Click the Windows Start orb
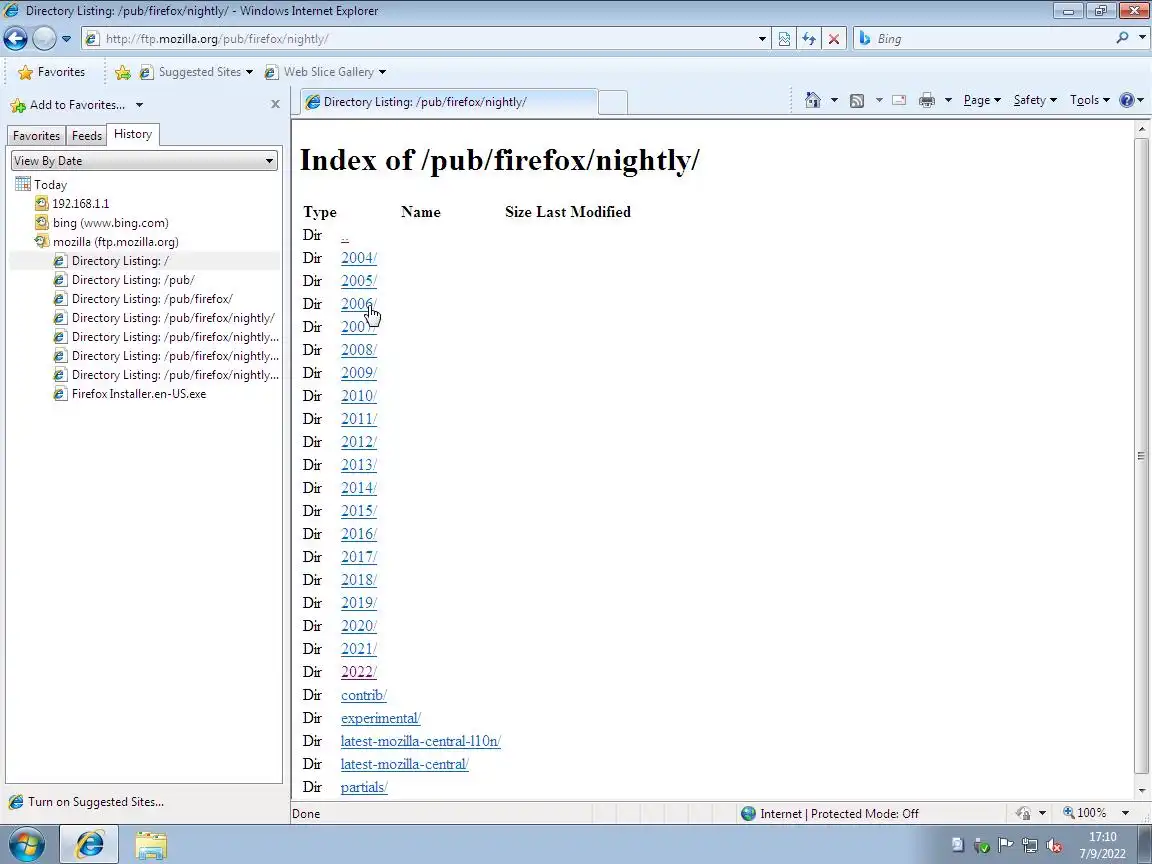 [x=27, y=845]
